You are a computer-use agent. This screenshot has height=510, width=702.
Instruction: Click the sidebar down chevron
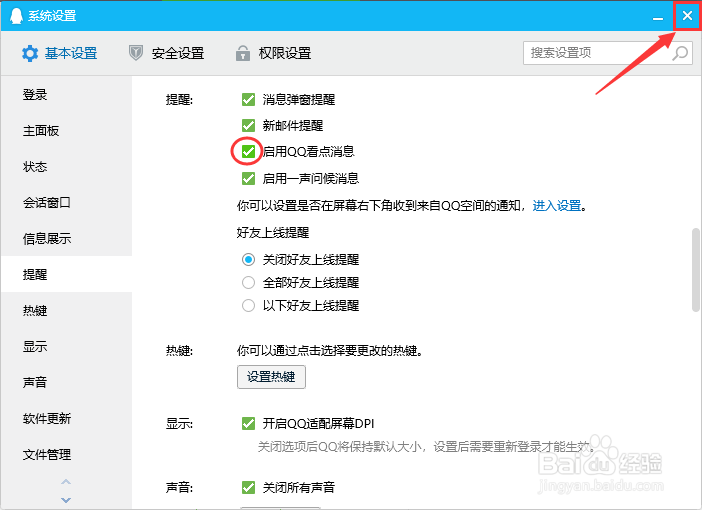66,500
